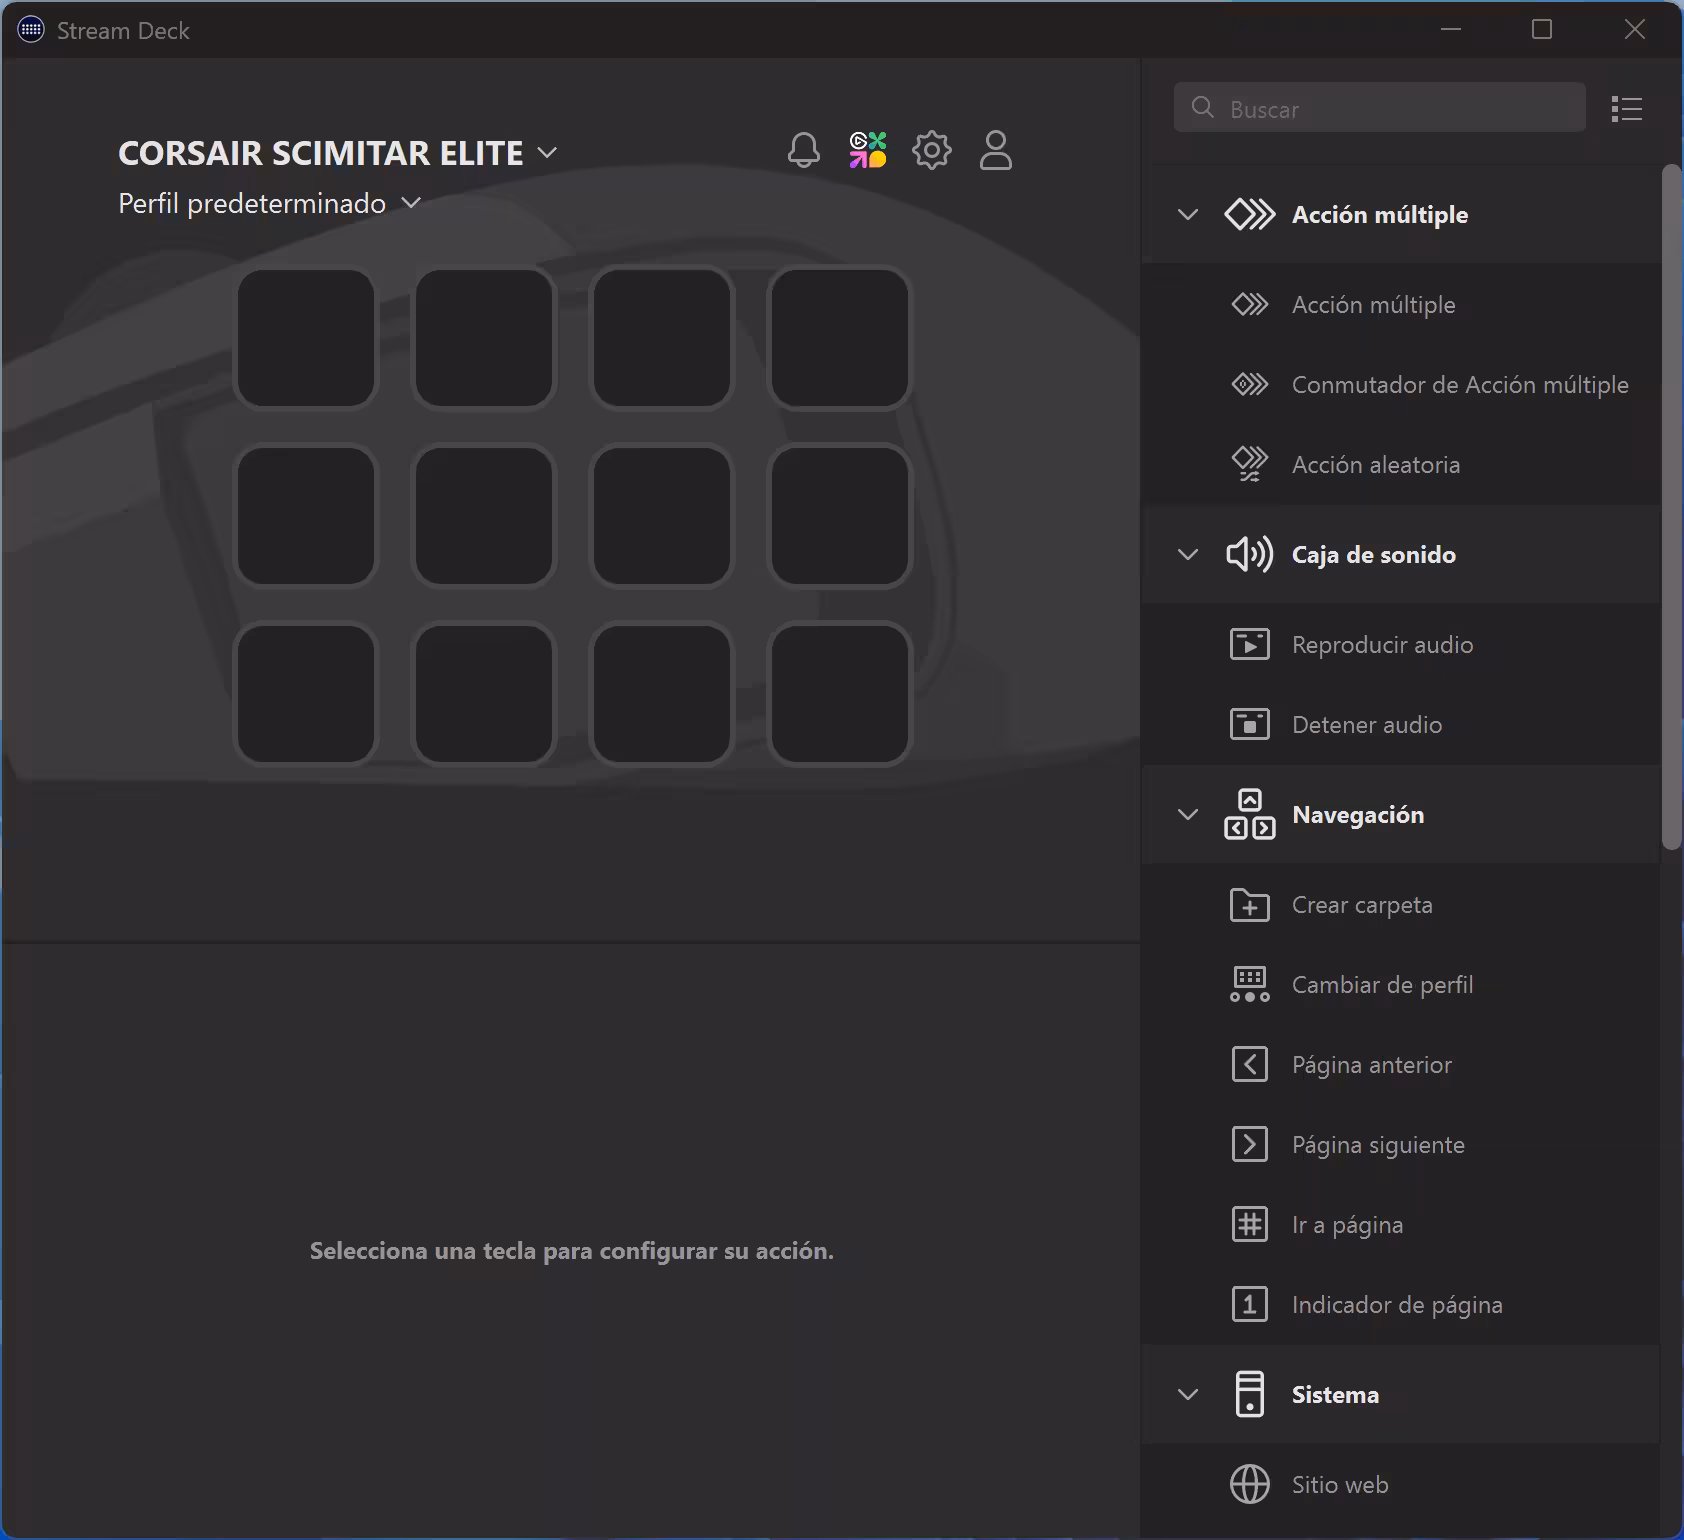The image size is (1684, 1540).
Task: Click the Reproducir audio label
Action: [1383, 645]
